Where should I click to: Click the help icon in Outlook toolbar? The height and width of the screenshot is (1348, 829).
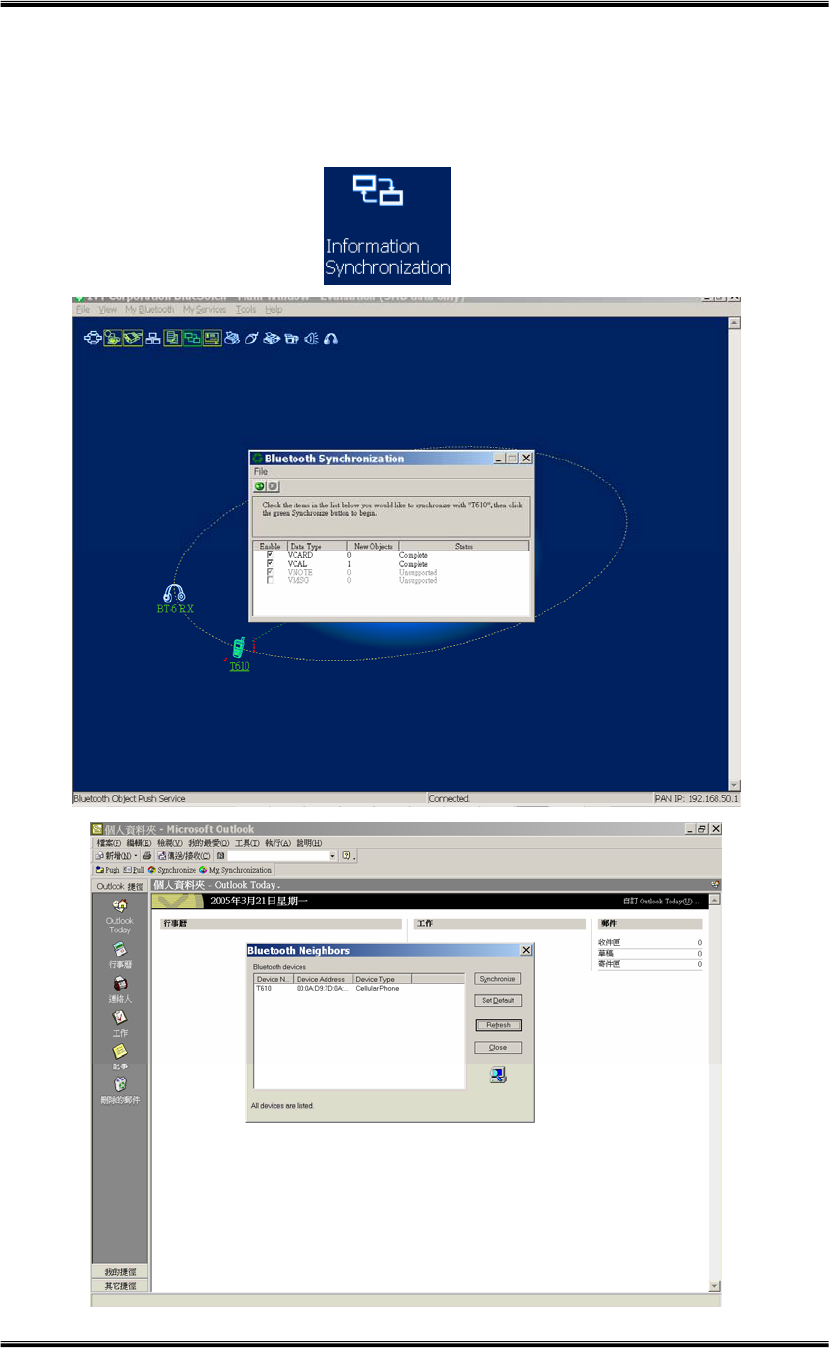[347, 855]
